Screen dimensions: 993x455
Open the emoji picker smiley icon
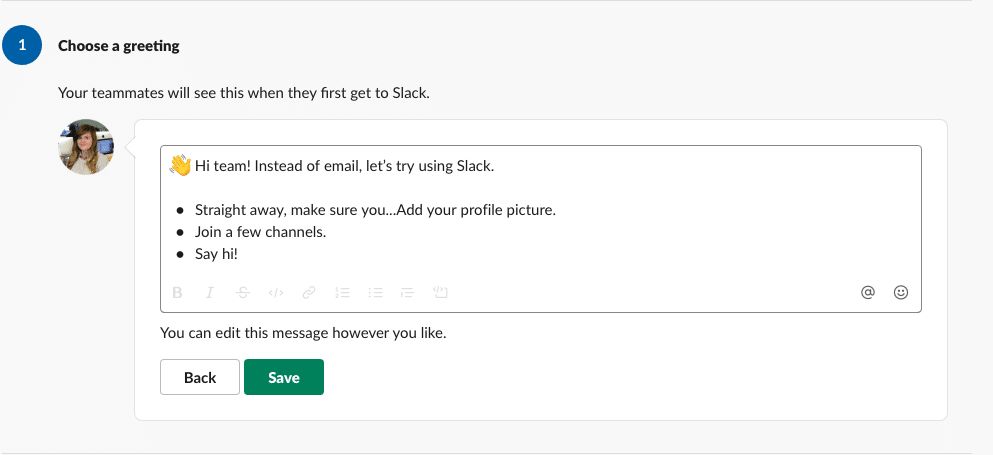pos(901,292)
